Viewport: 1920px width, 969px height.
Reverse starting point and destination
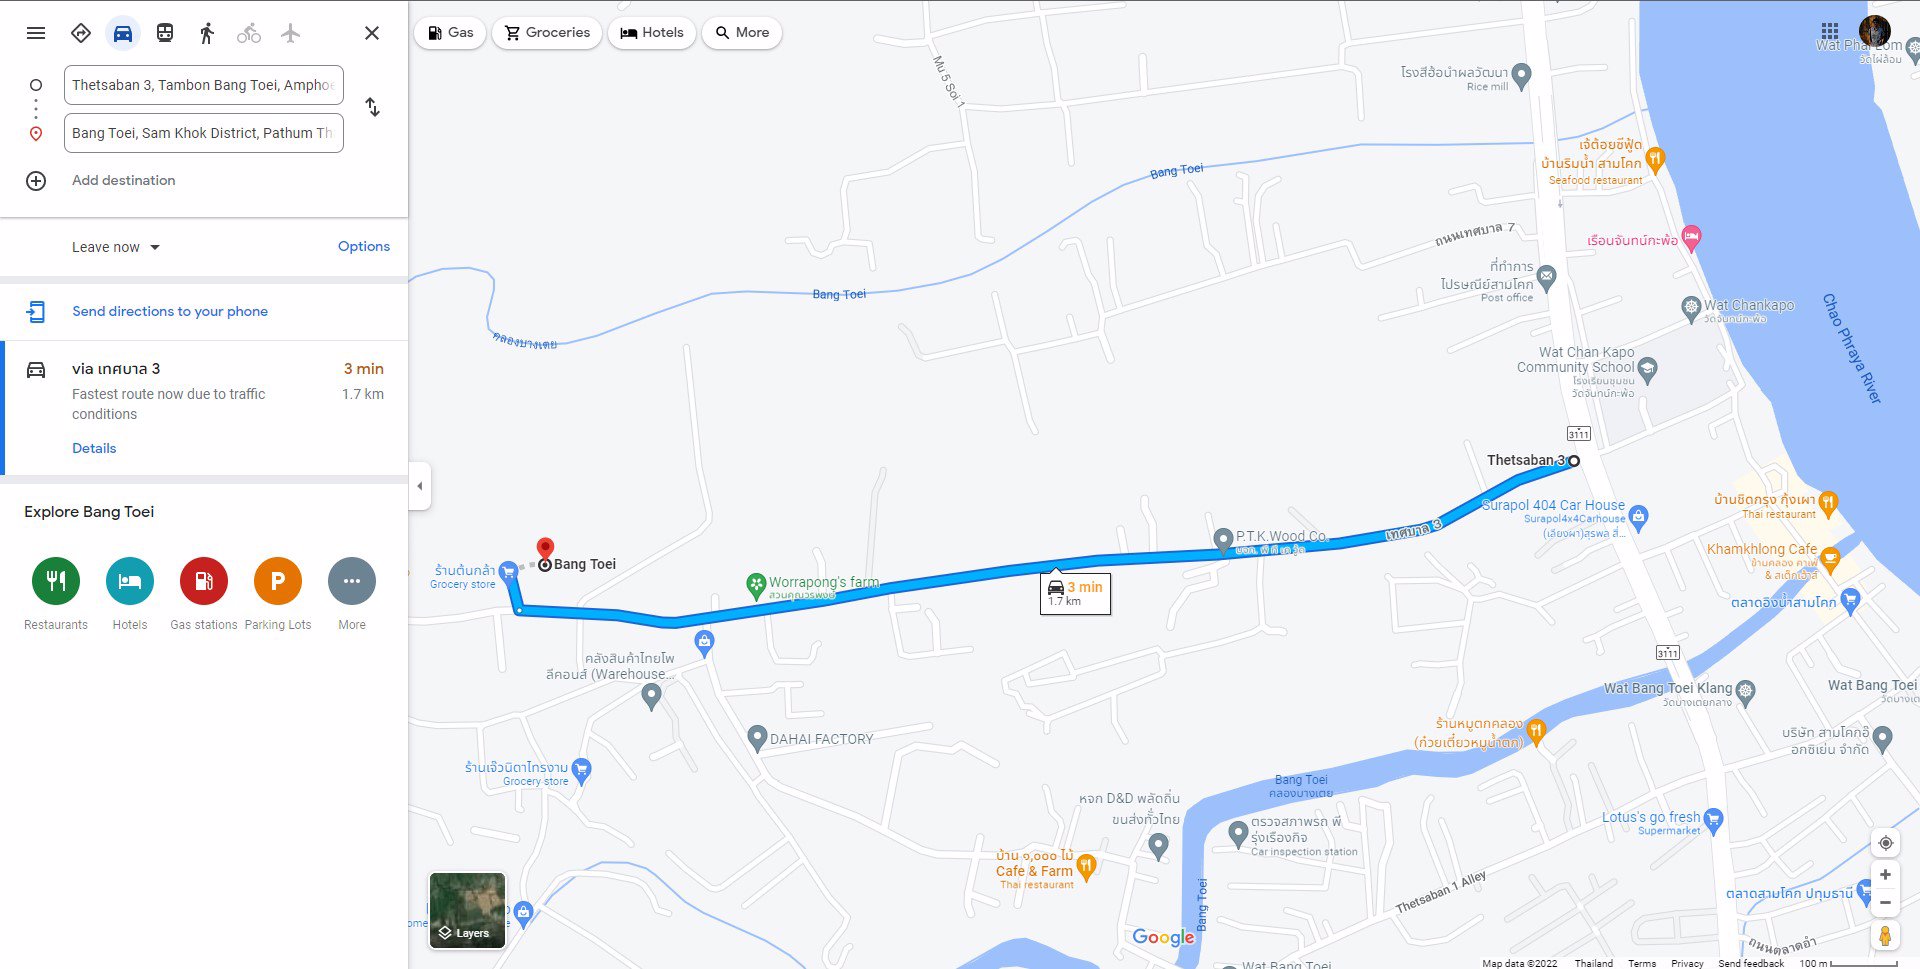[372, 107]
